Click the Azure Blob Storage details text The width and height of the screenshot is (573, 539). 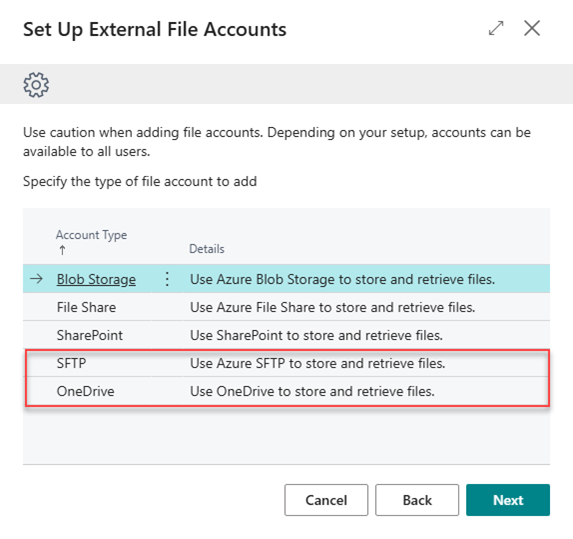(342, 280)
